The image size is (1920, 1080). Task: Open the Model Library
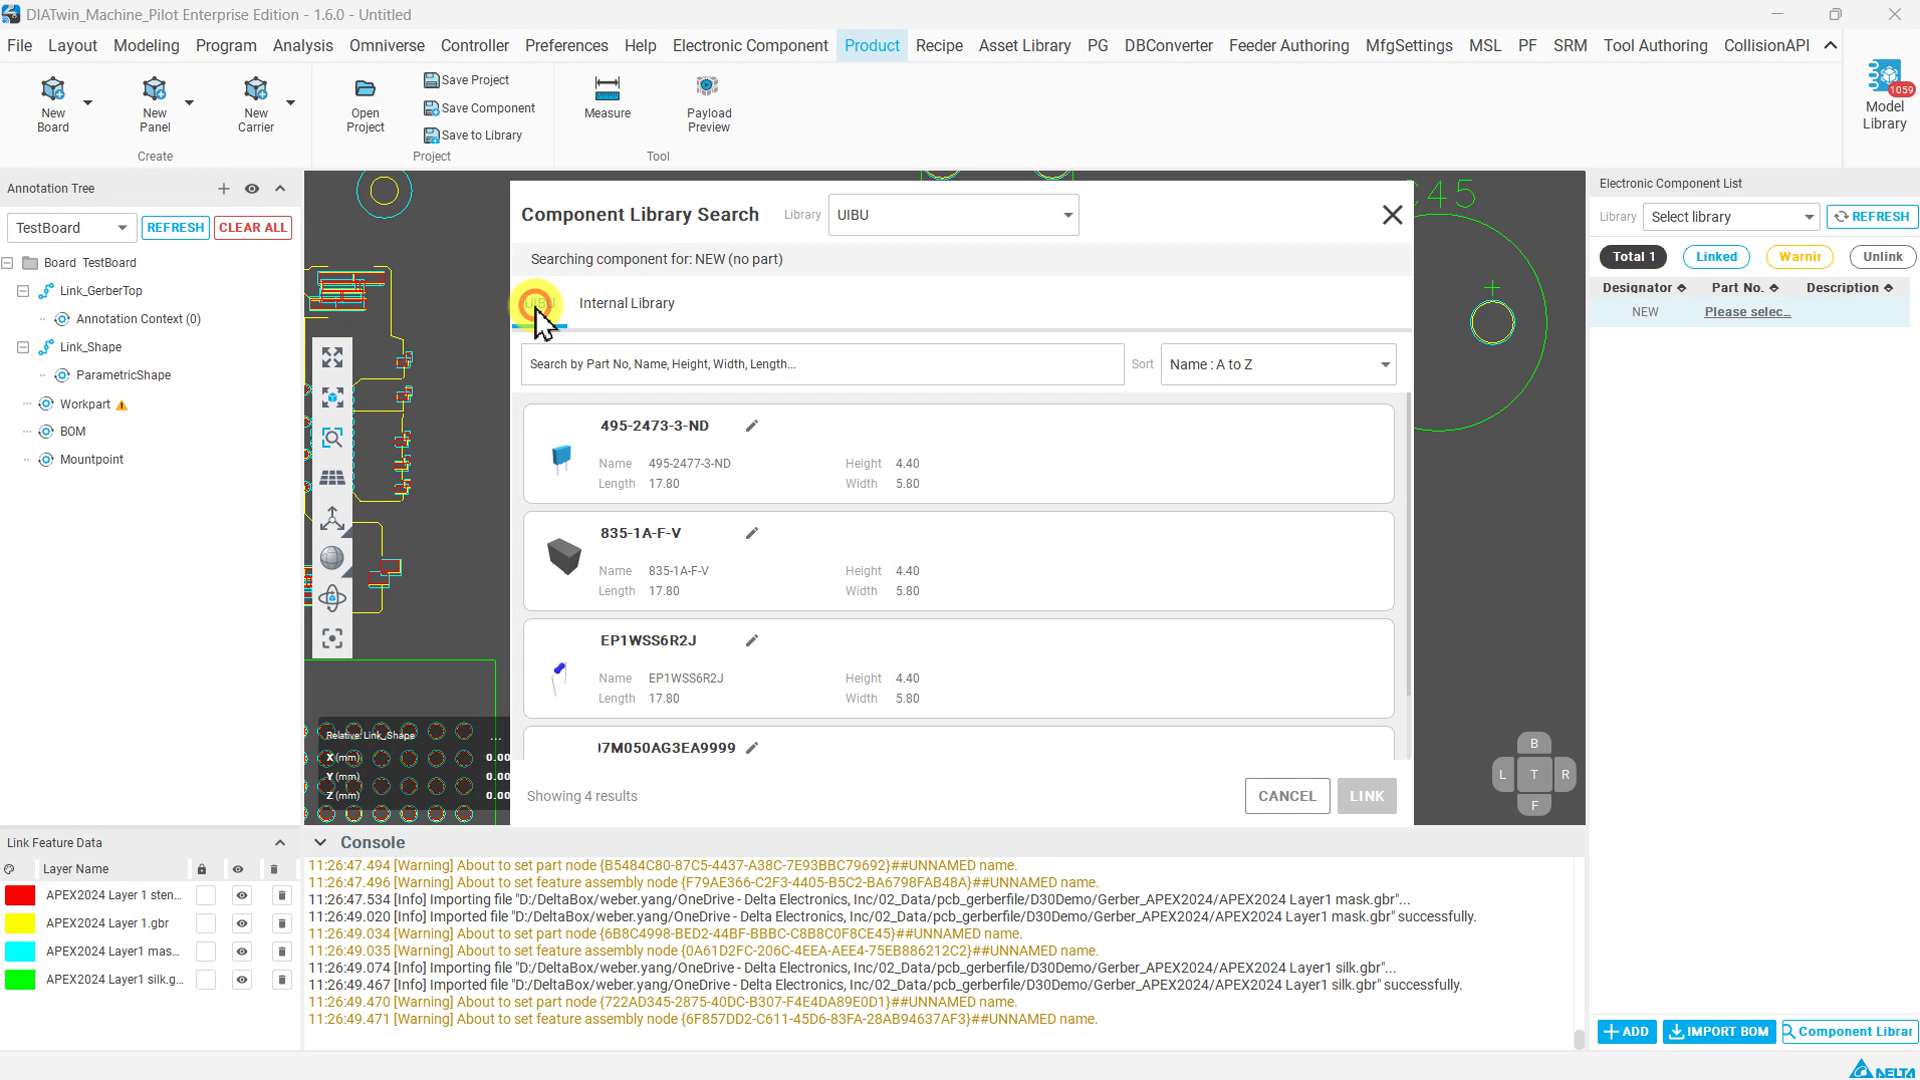(x=1884, y=96)
